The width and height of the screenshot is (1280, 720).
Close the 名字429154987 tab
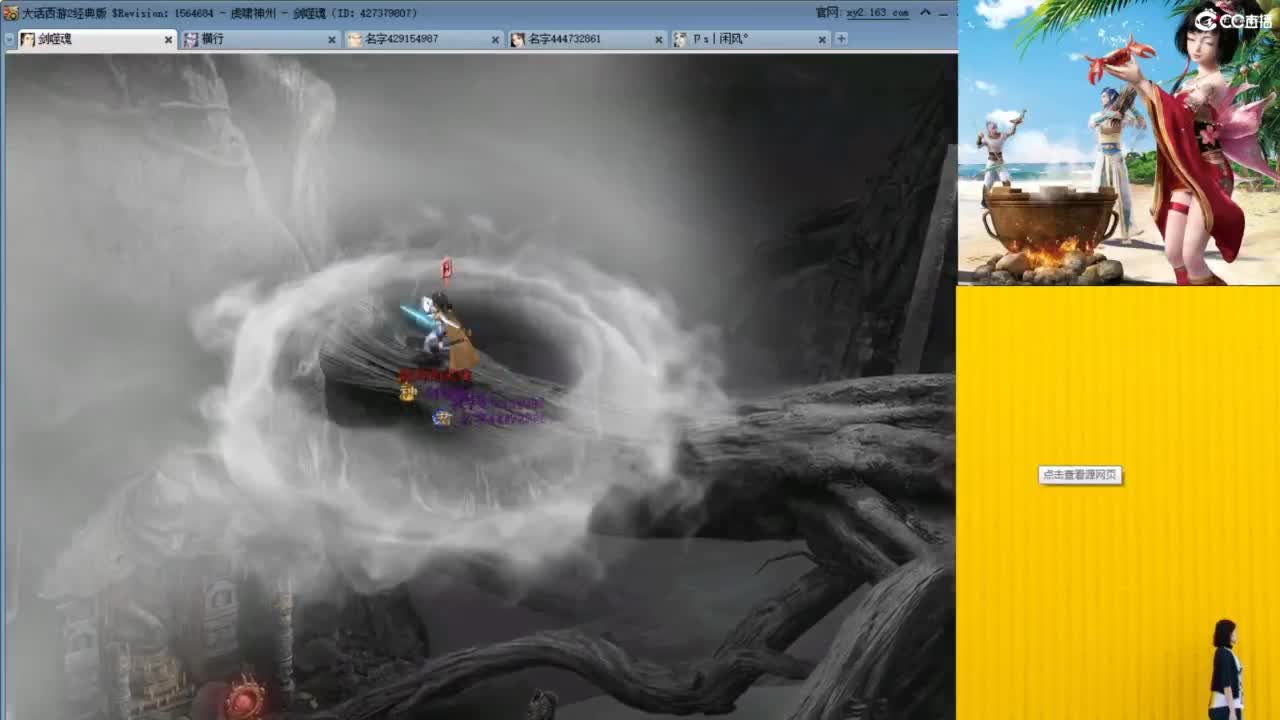pos(495,40)
